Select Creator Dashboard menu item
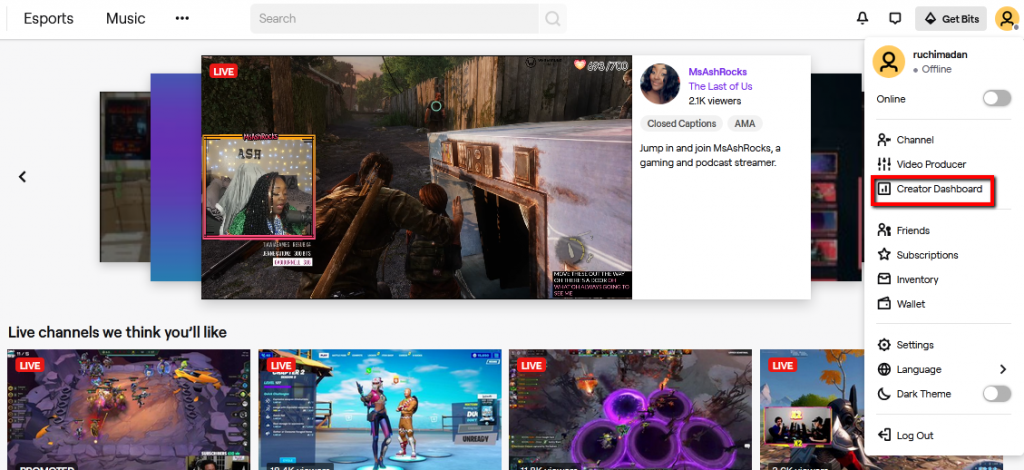Image resolution: width=1024 pixels, height=470 pixels. coord(938,189)
